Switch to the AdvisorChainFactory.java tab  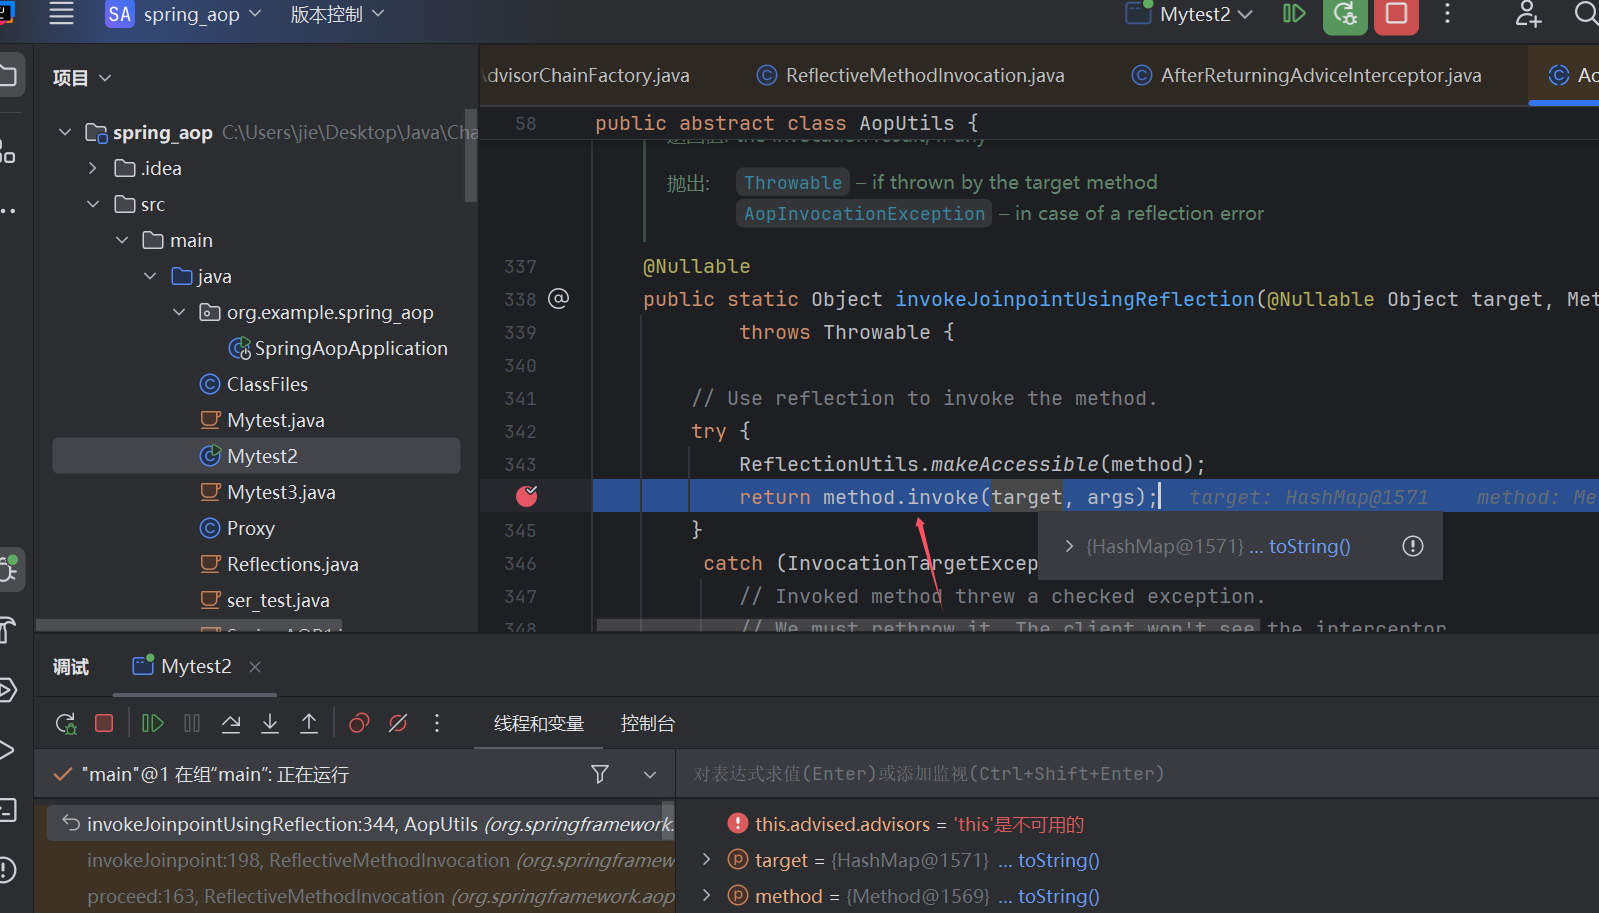click(x=587, y=75)
